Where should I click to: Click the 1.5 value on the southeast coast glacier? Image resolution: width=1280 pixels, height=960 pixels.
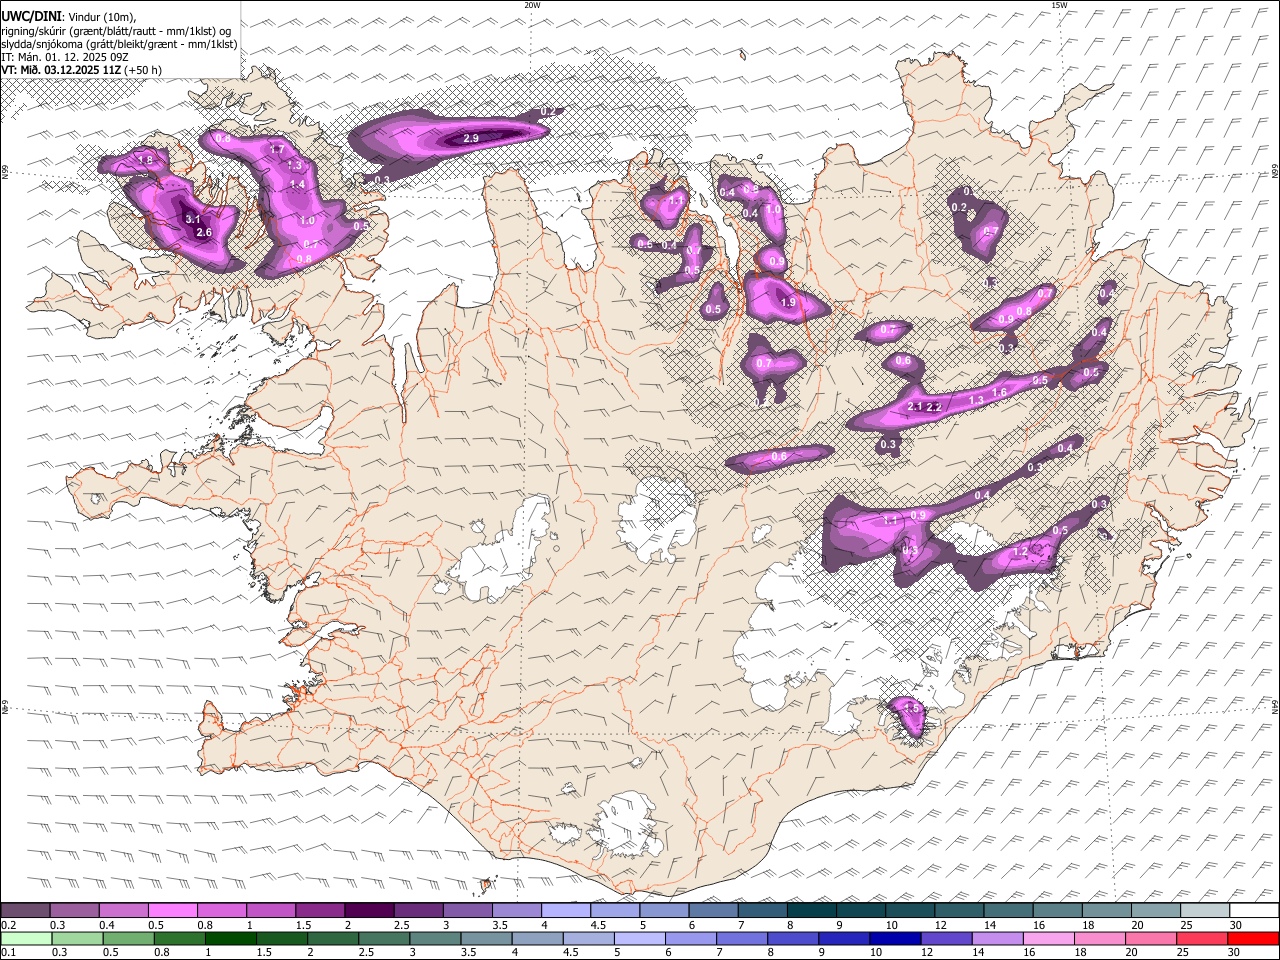tap(911, 708)
